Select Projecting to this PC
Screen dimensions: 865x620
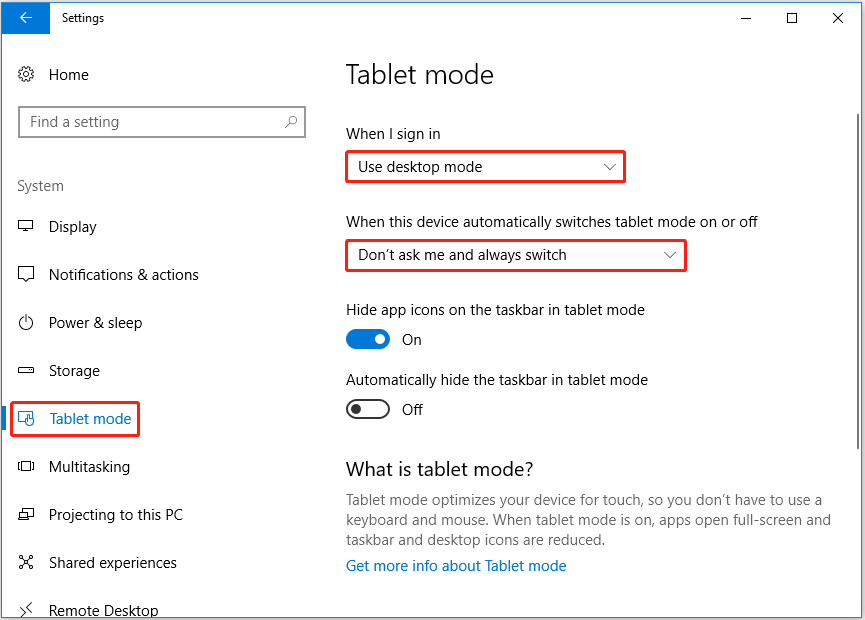(27, 515)
